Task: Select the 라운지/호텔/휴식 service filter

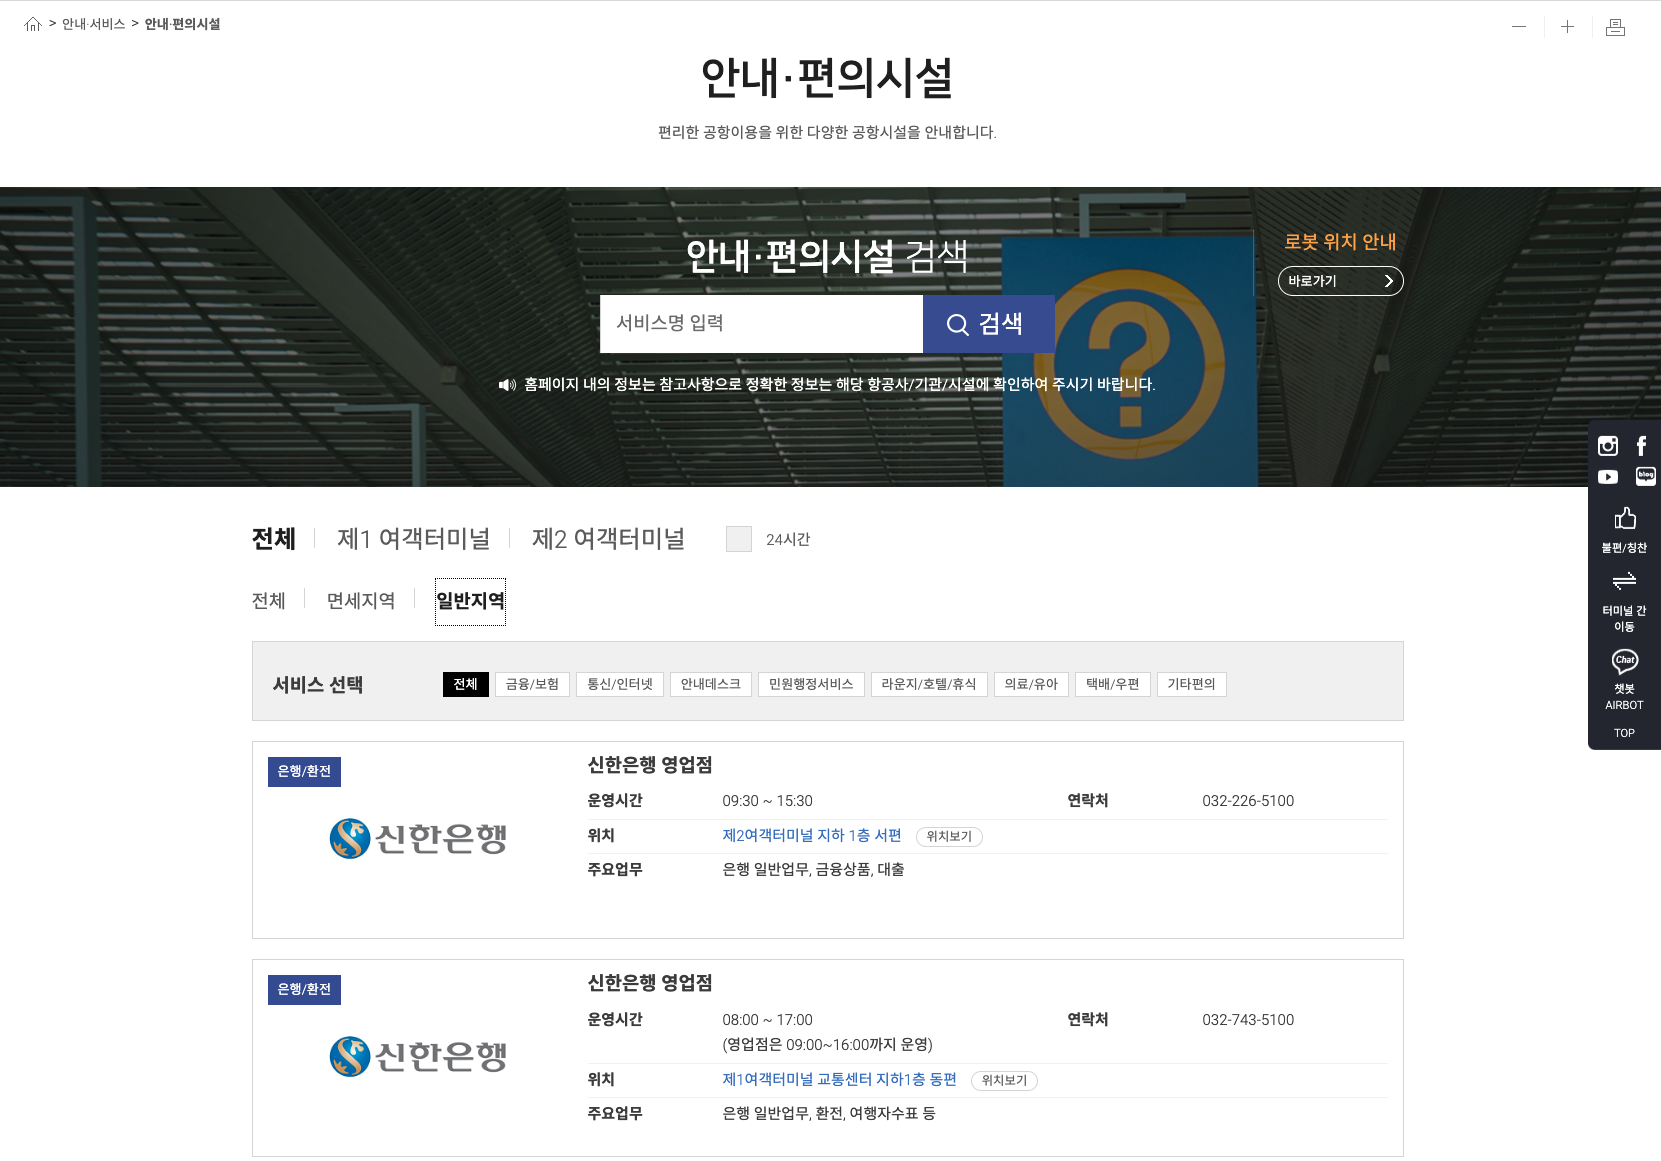Action: pyautogui.click(x=928, y=684)
